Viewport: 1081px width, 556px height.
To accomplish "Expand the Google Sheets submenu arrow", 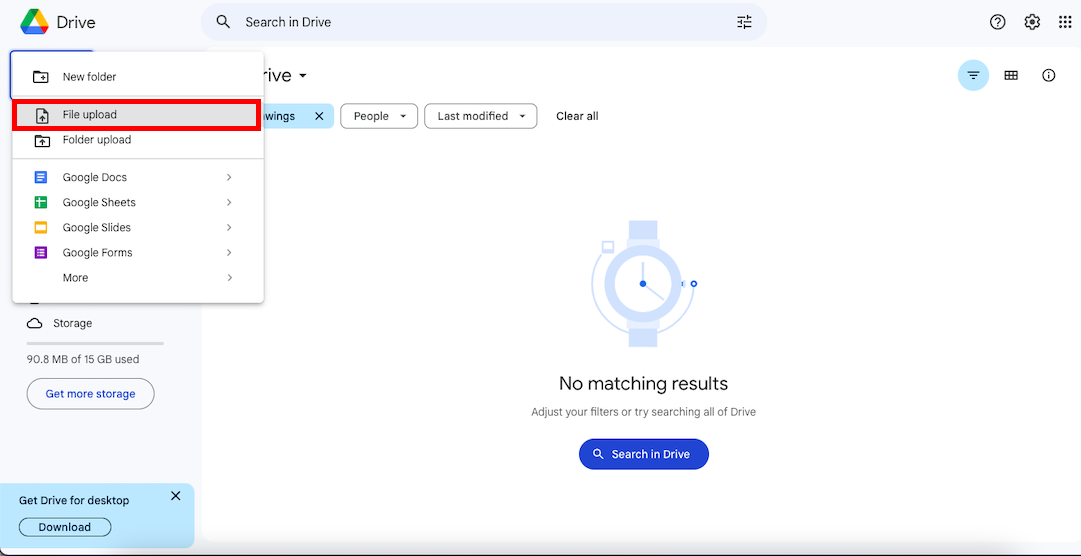I will coord(230,202).
